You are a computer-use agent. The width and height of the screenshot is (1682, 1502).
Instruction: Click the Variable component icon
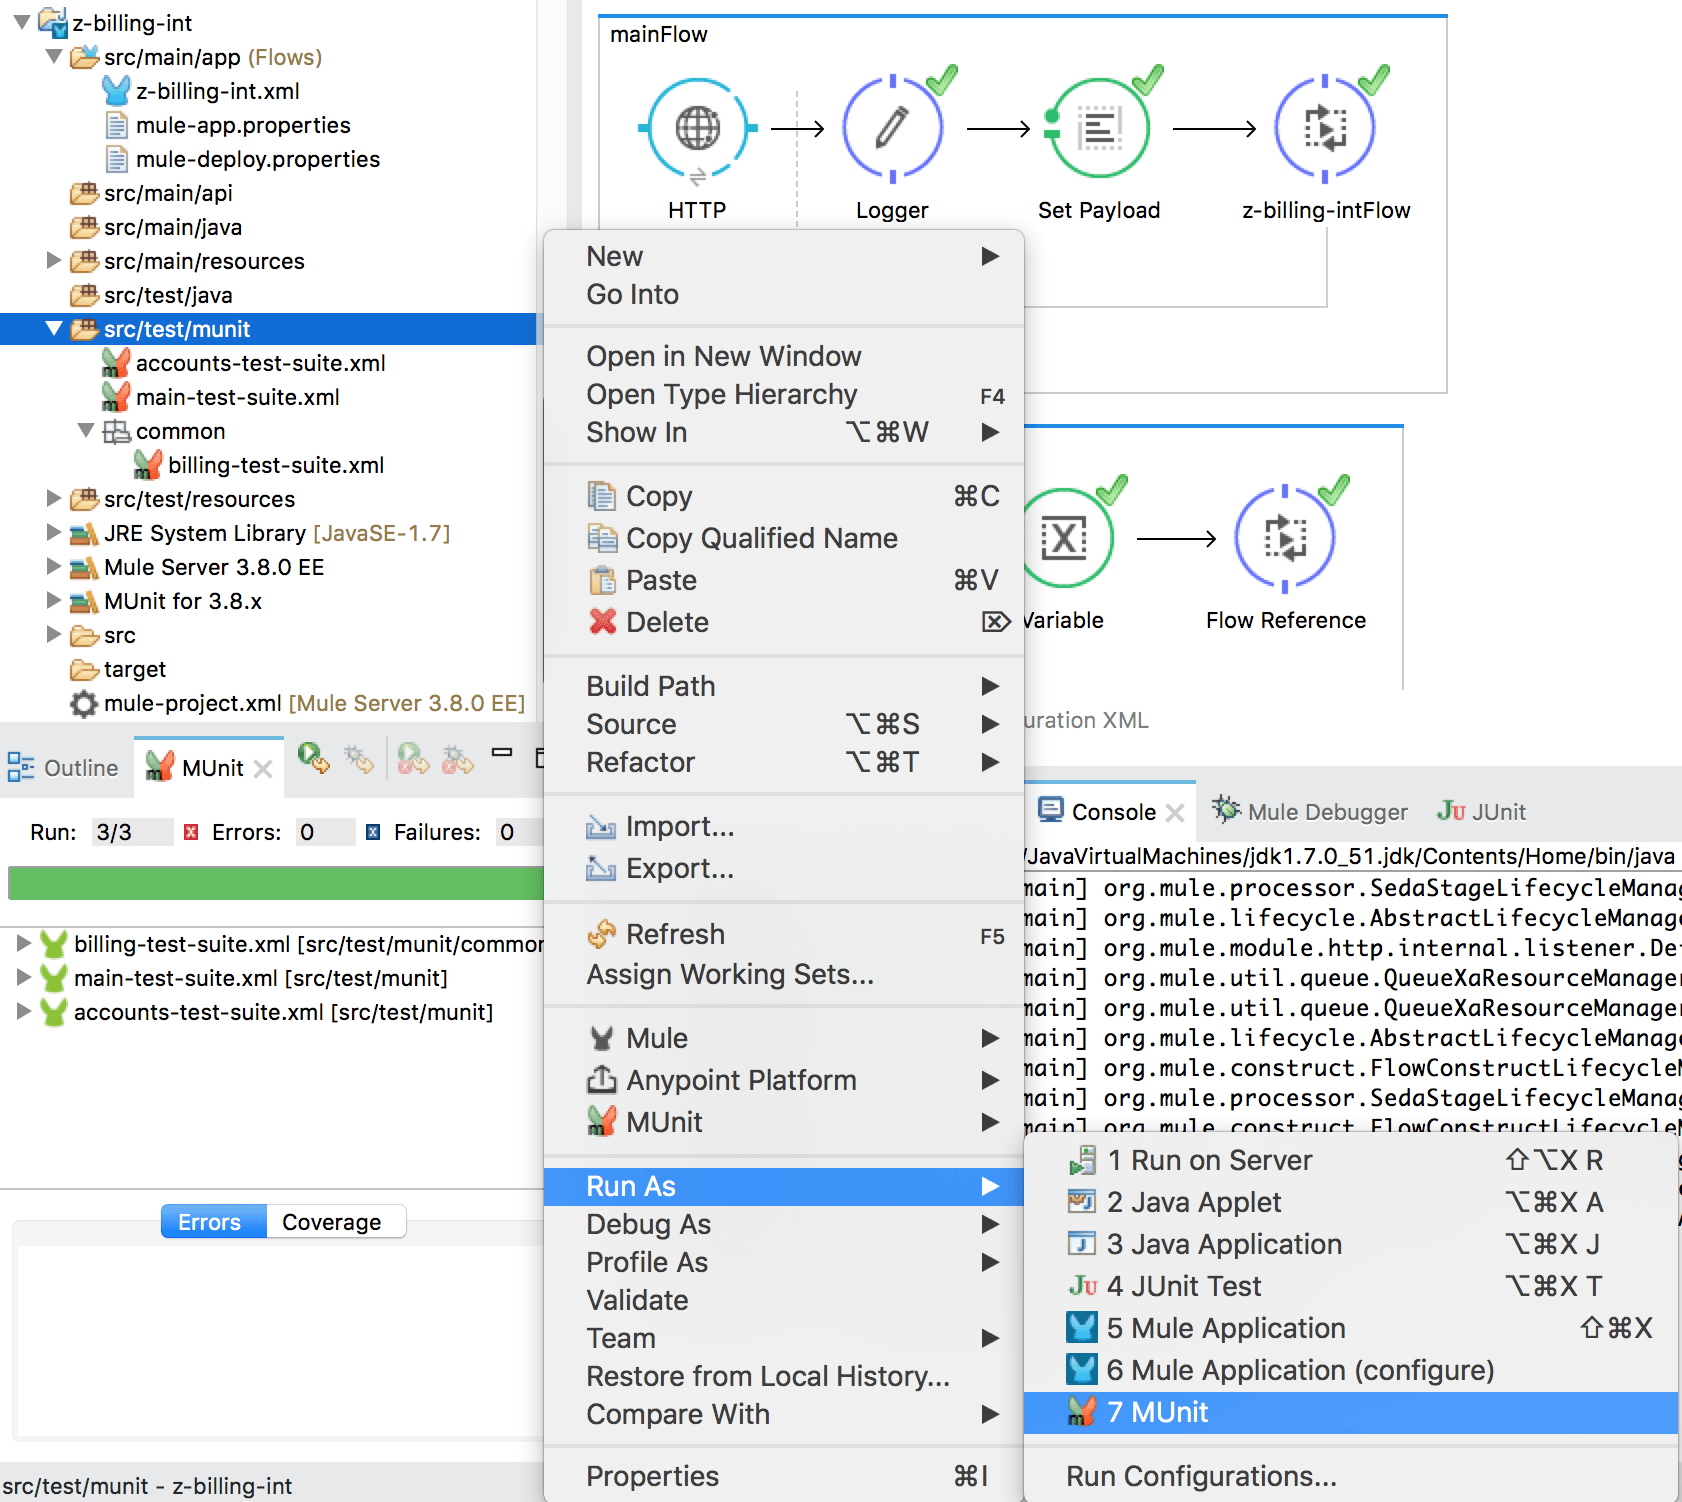pos(1063,537)
